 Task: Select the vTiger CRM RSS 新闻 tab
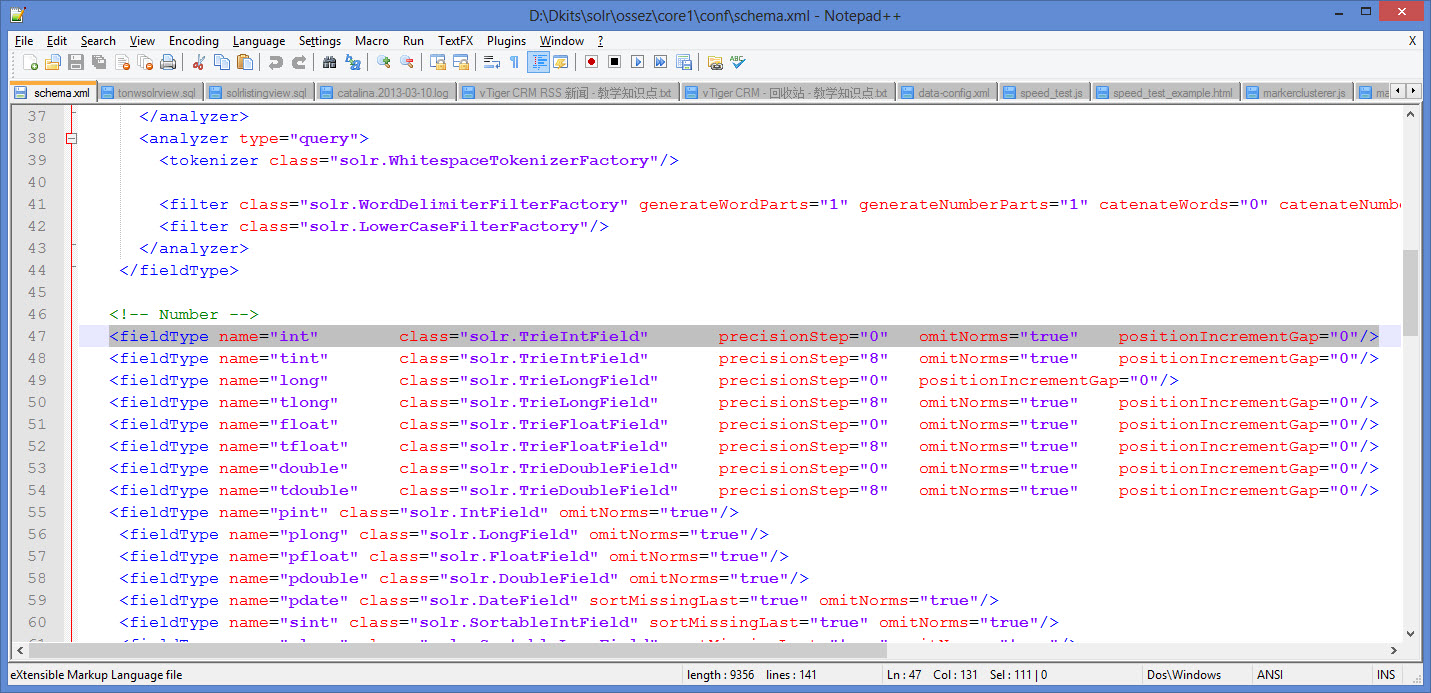click(x=568, y=93)
